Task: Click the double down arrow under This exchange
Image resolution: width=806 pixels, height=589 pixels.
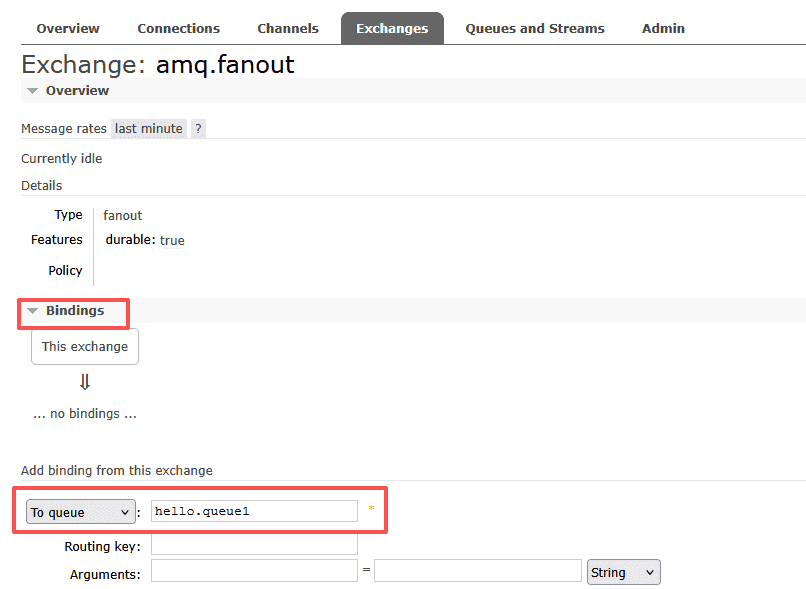Action: point(85,382)
